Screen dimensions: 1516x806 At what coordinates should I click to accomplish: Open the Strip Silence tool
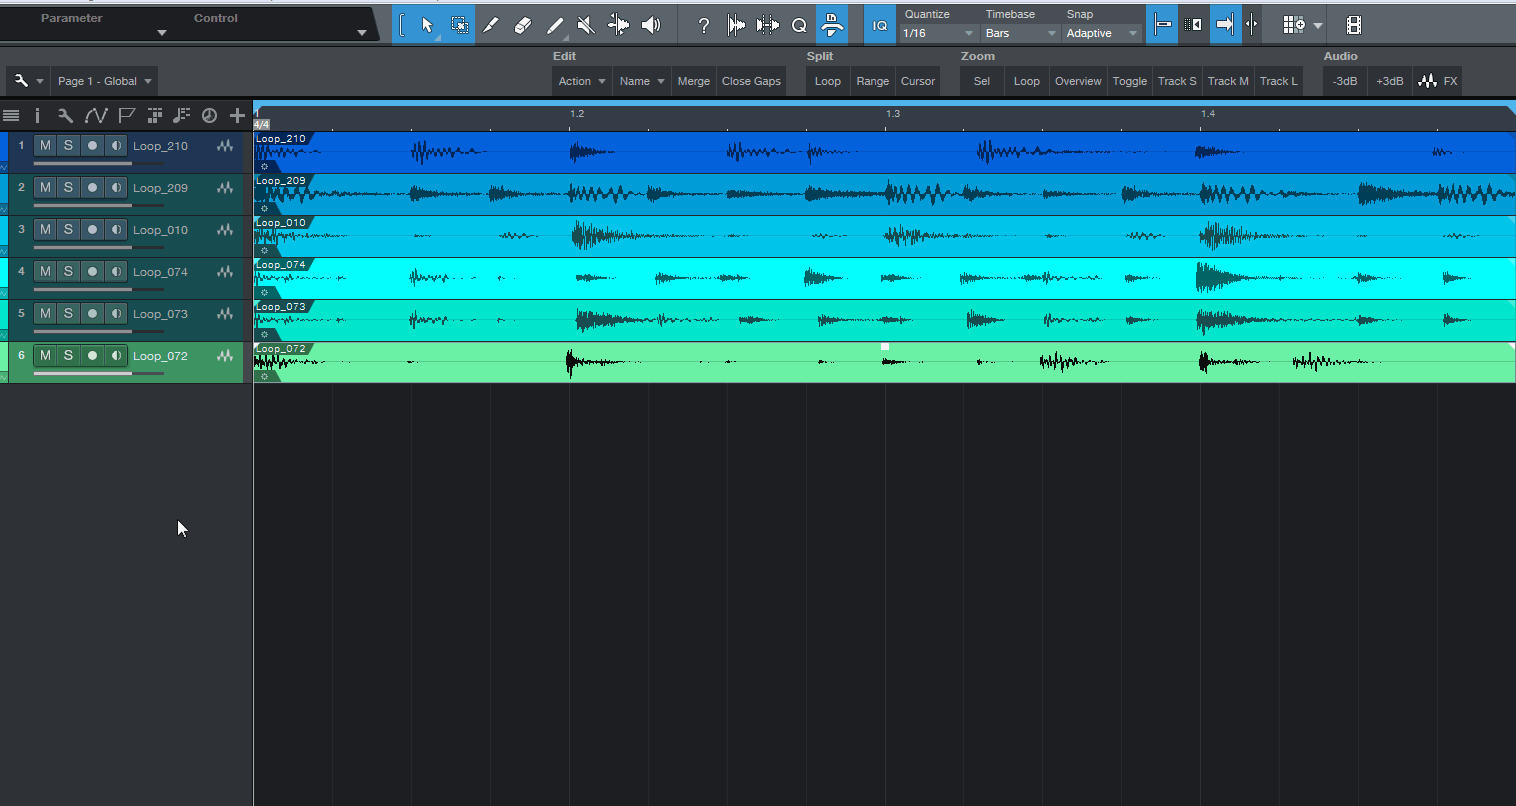click(736, 25)
